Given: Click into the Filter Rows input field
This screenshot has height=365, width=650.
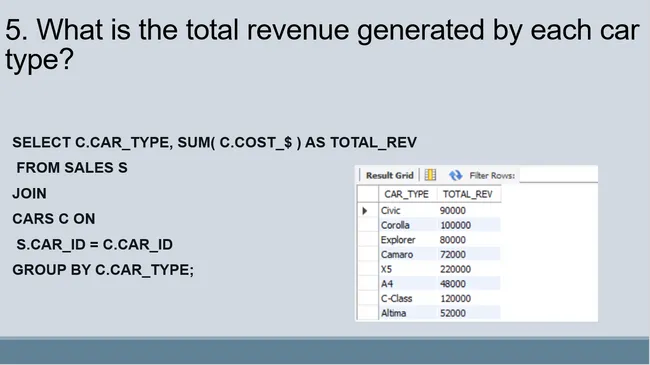Looking at the screenshot, I should tap(558, 175).
